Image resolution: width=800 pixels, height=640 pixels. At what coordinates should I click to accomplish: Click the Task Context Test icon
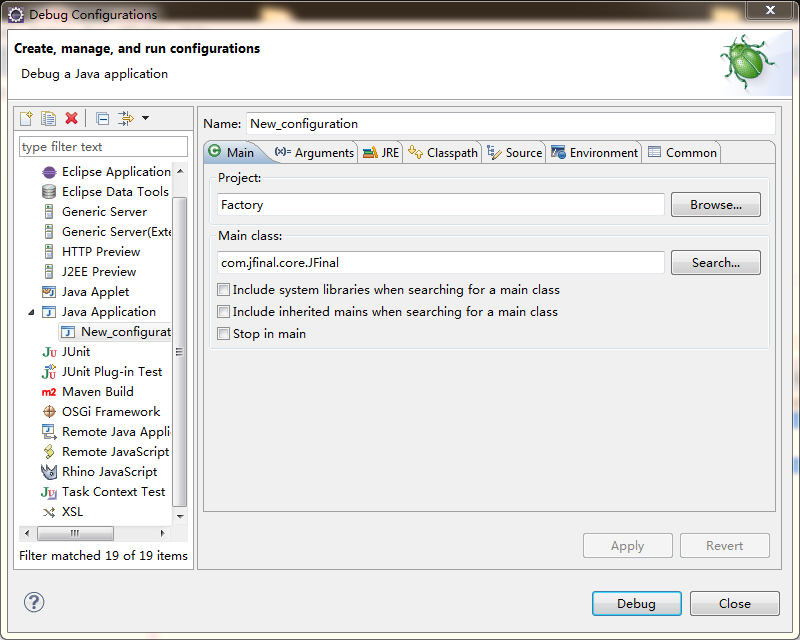49,492
